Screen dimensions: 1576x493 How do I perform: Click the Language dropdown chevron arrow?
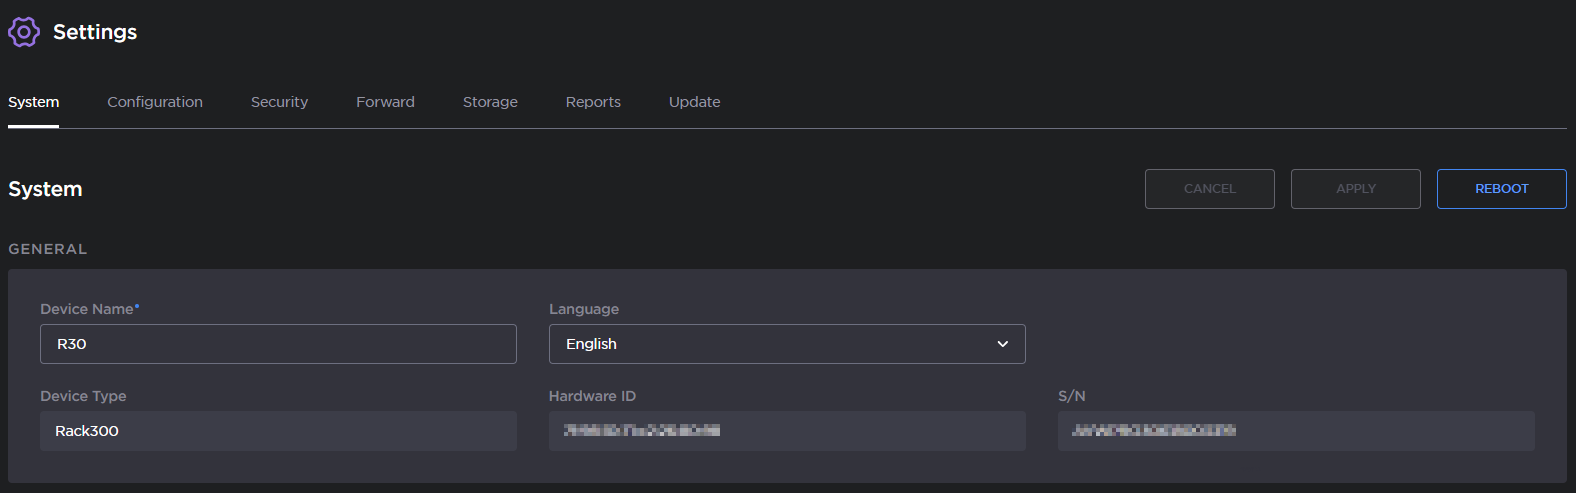pos(1002,344)
